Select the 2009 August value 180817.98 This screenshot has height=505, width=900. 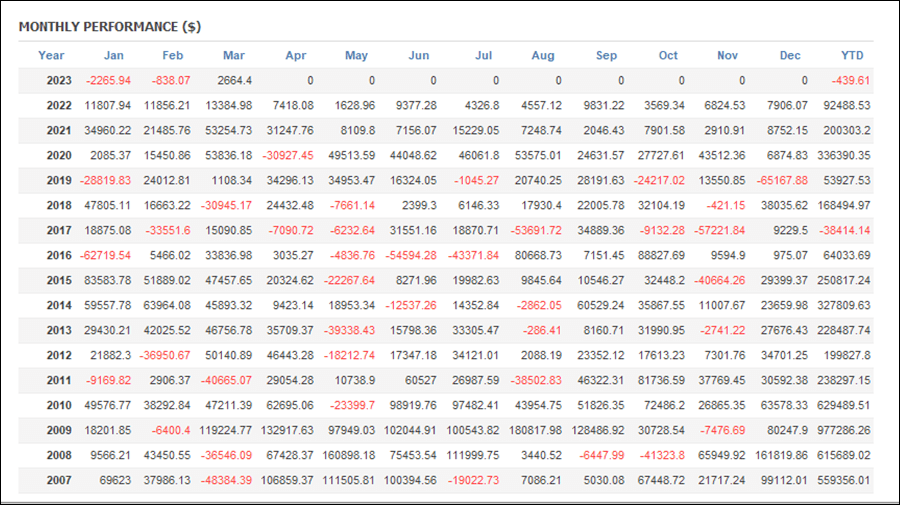pyautogui.click(x=535, y=430)
